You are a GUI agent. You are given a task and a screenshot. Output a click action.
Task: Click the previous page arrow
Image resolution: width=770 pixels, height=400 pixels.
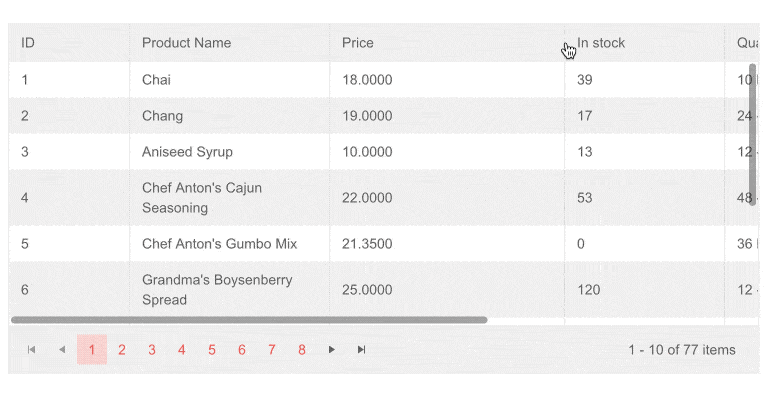62,350
